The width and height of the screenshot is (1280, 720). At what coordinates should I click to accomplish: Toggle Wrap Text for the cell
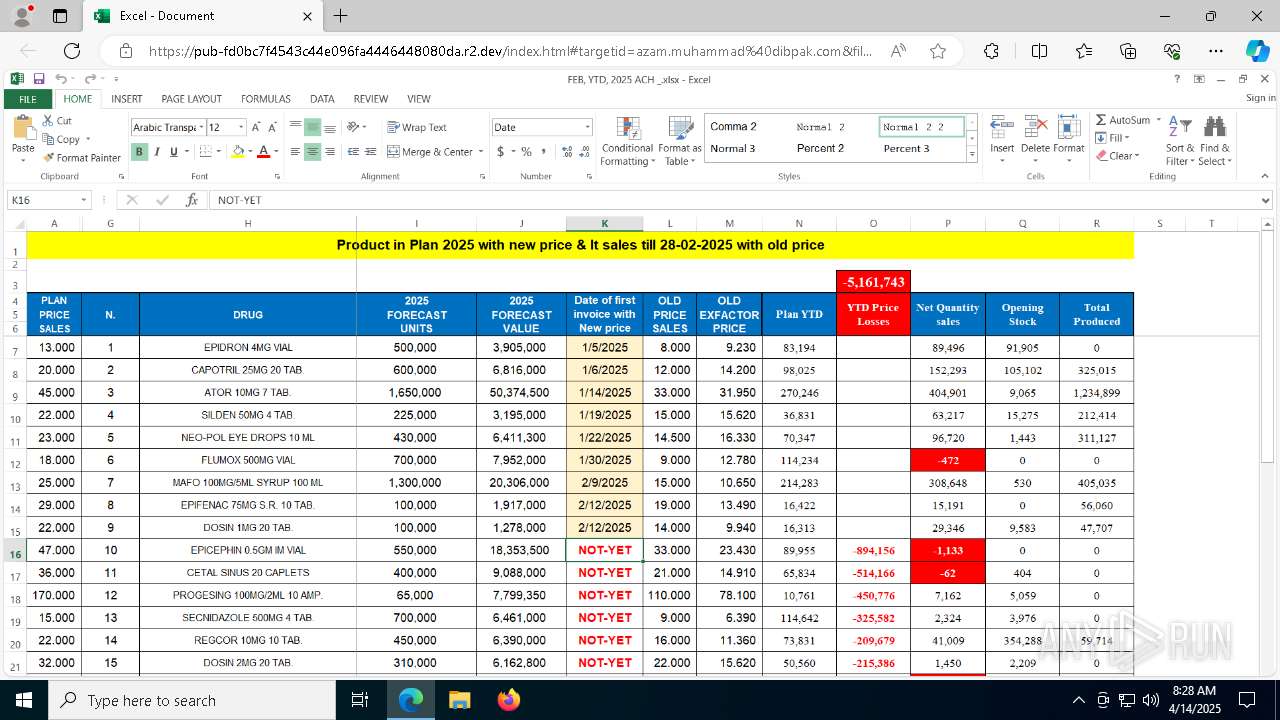pos(417,127)
